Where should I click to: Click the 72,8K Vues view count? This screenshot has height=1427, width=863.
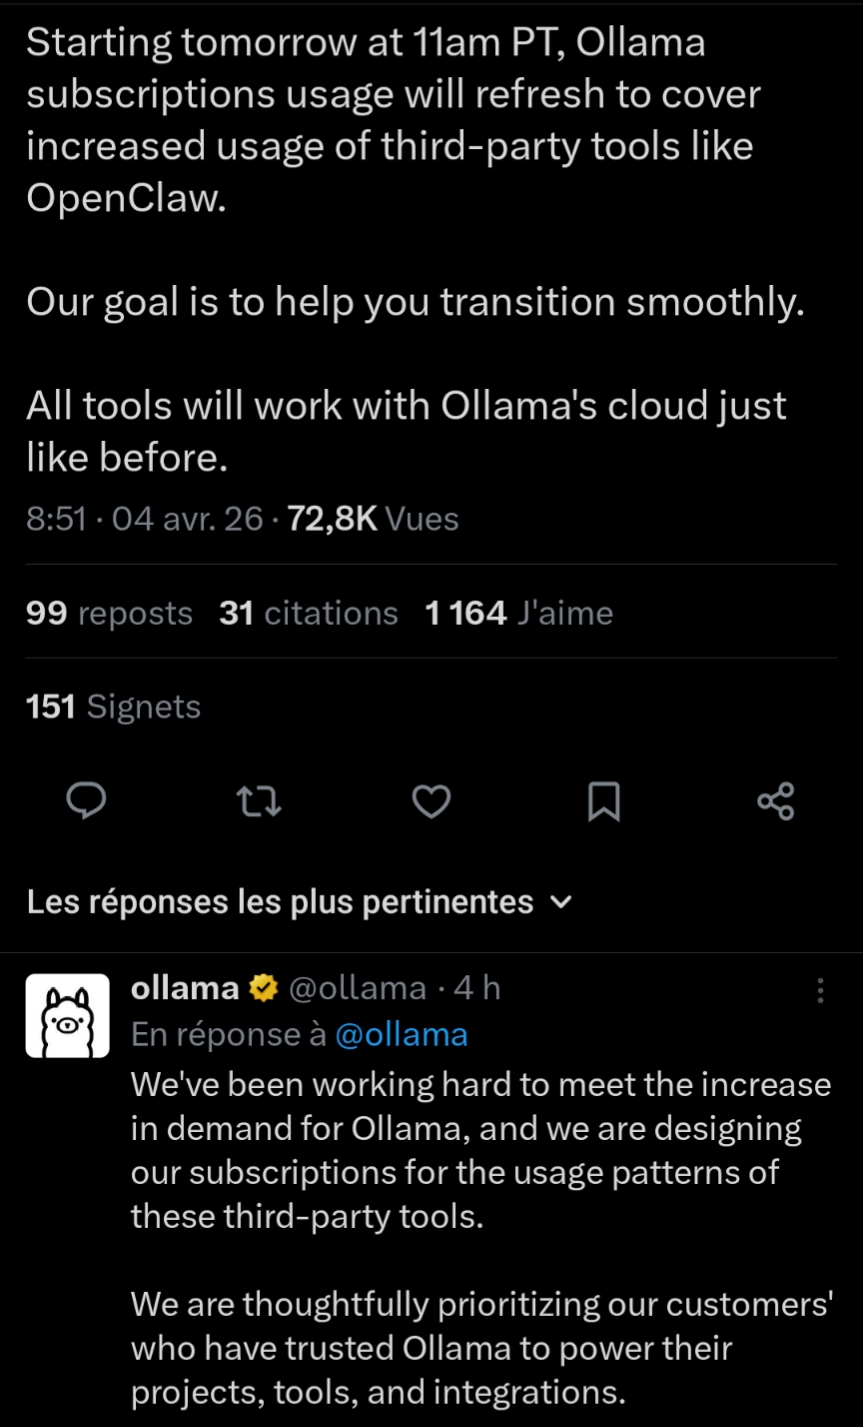tap(372, 519)
